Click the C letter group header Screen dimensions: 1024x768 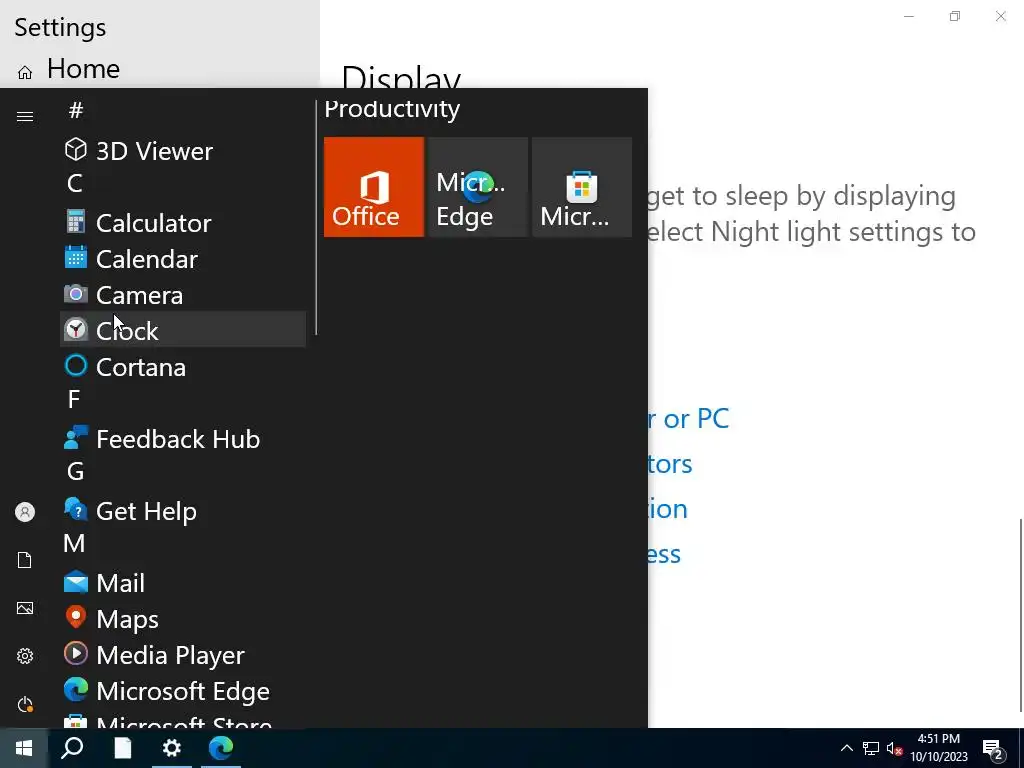pyautogui.click(x=74, y=183)
